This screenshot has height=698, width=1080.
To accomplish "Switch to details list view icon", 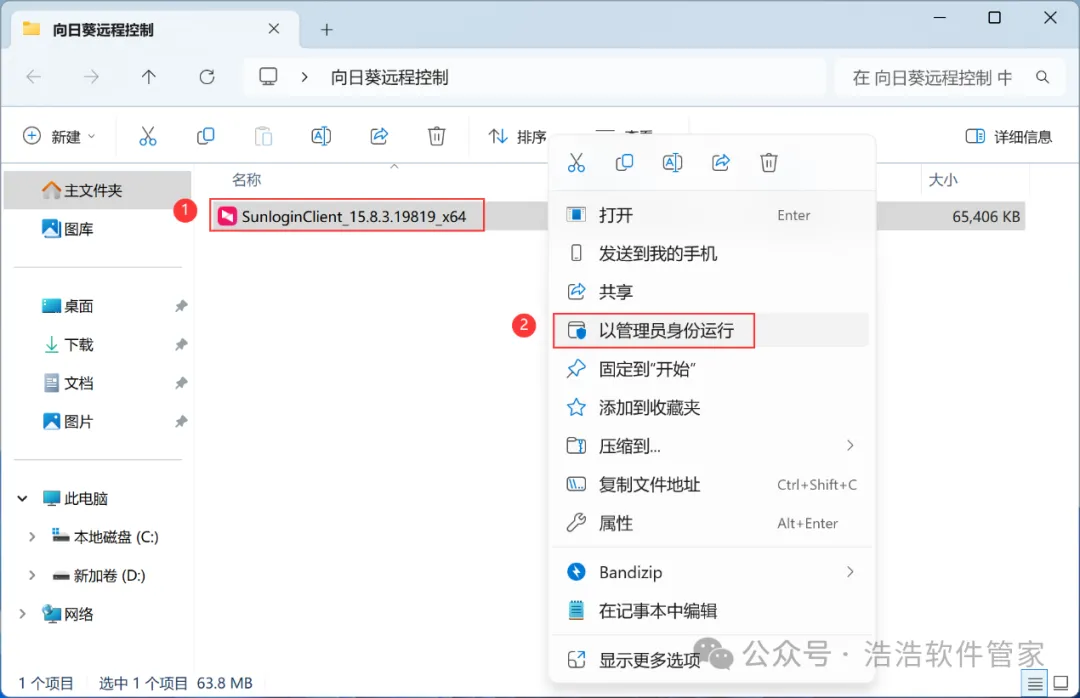I will [x=1035, y=684].
